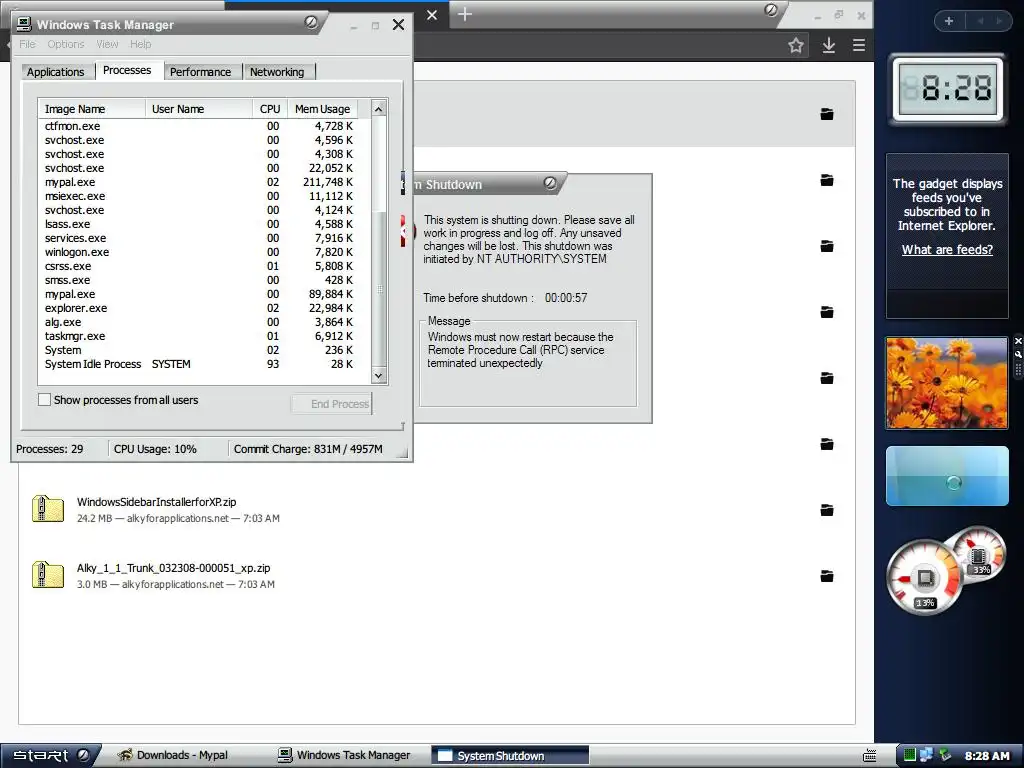This screenshot has height=768, width=1024.
Task: Click the network tray icon
Action: click(926, 756)
